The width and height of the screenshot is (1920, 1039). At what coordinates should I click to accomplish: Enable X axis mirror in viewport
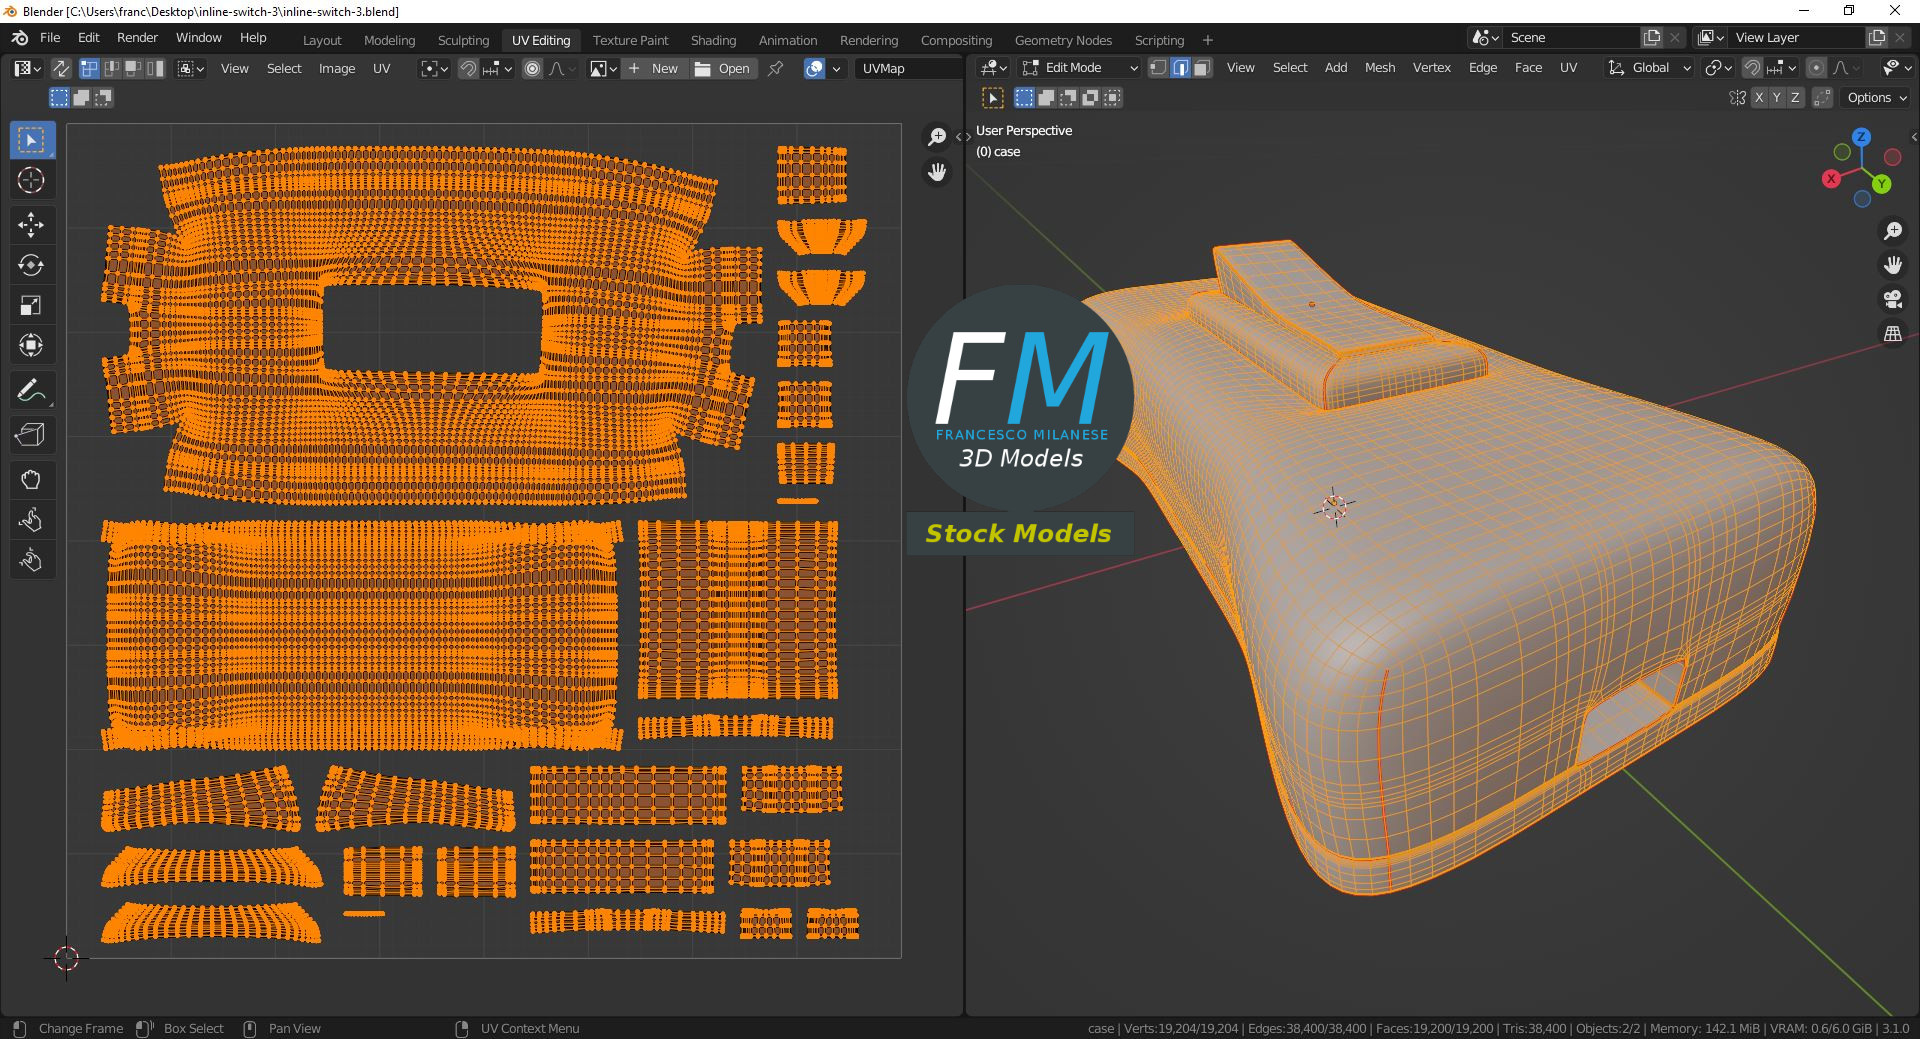point(1759,98)
